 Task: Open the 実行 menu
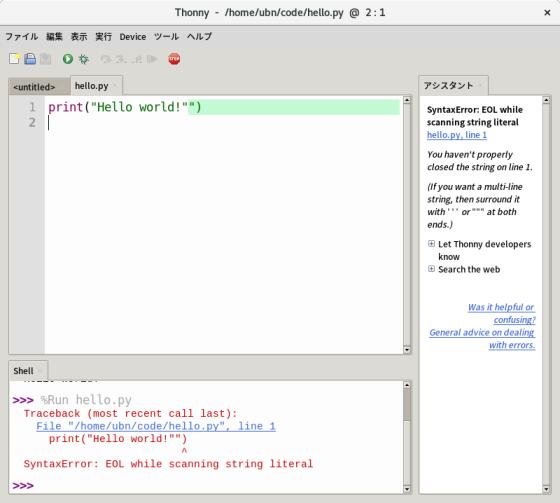pyautogui.click(x=104, y=36)
